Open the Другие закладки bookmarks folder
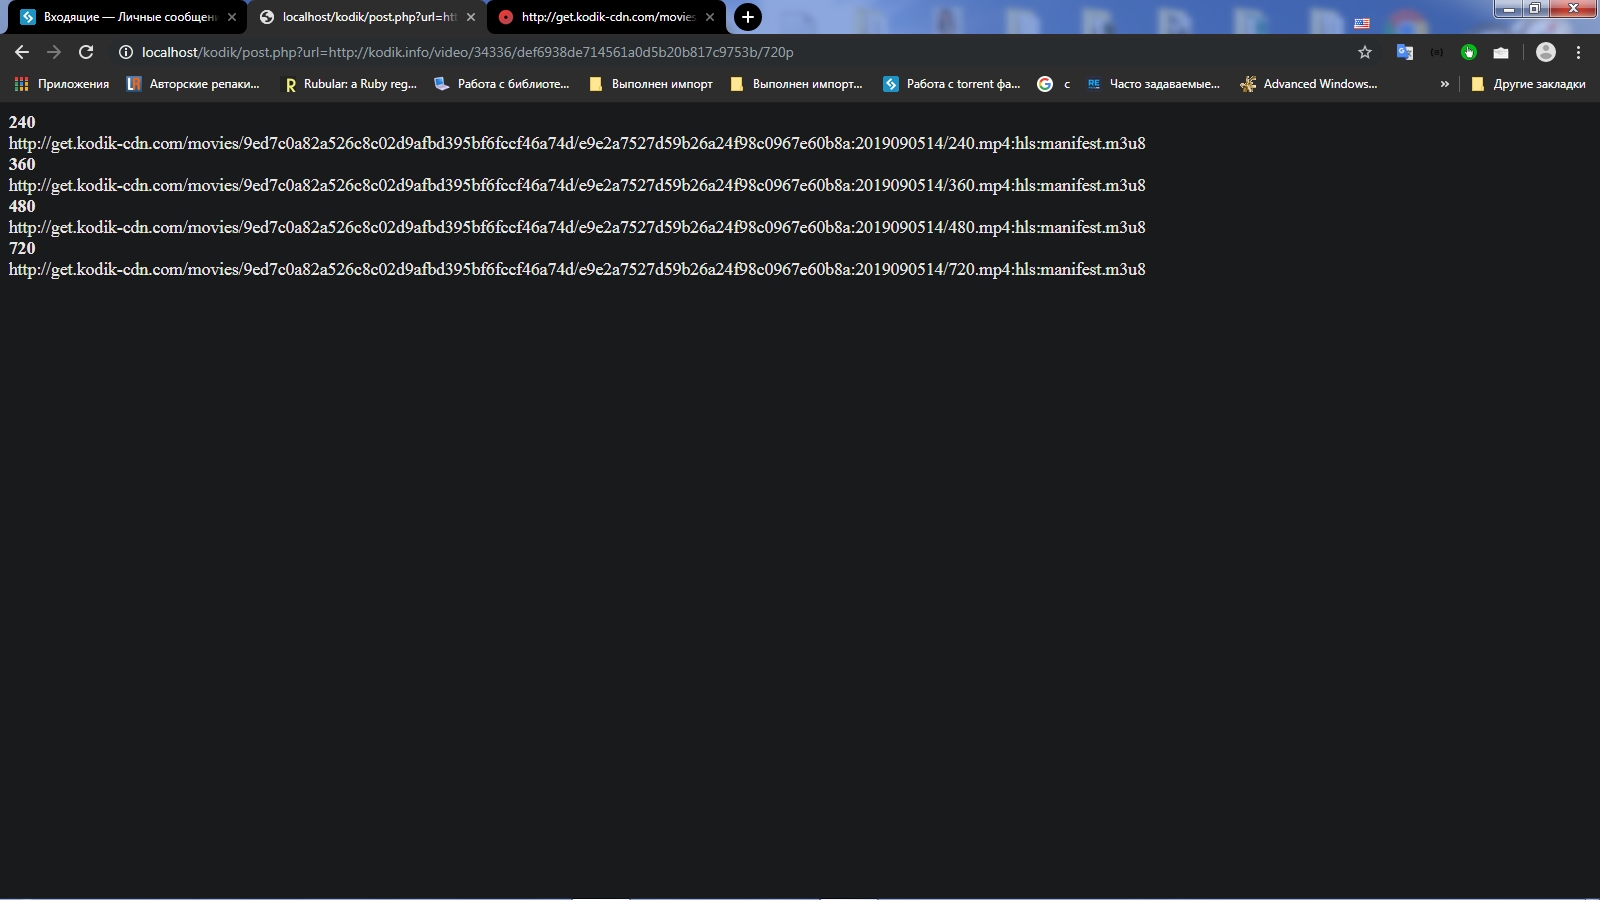This screenshot has width=1600, height=900. [1528, 84]
